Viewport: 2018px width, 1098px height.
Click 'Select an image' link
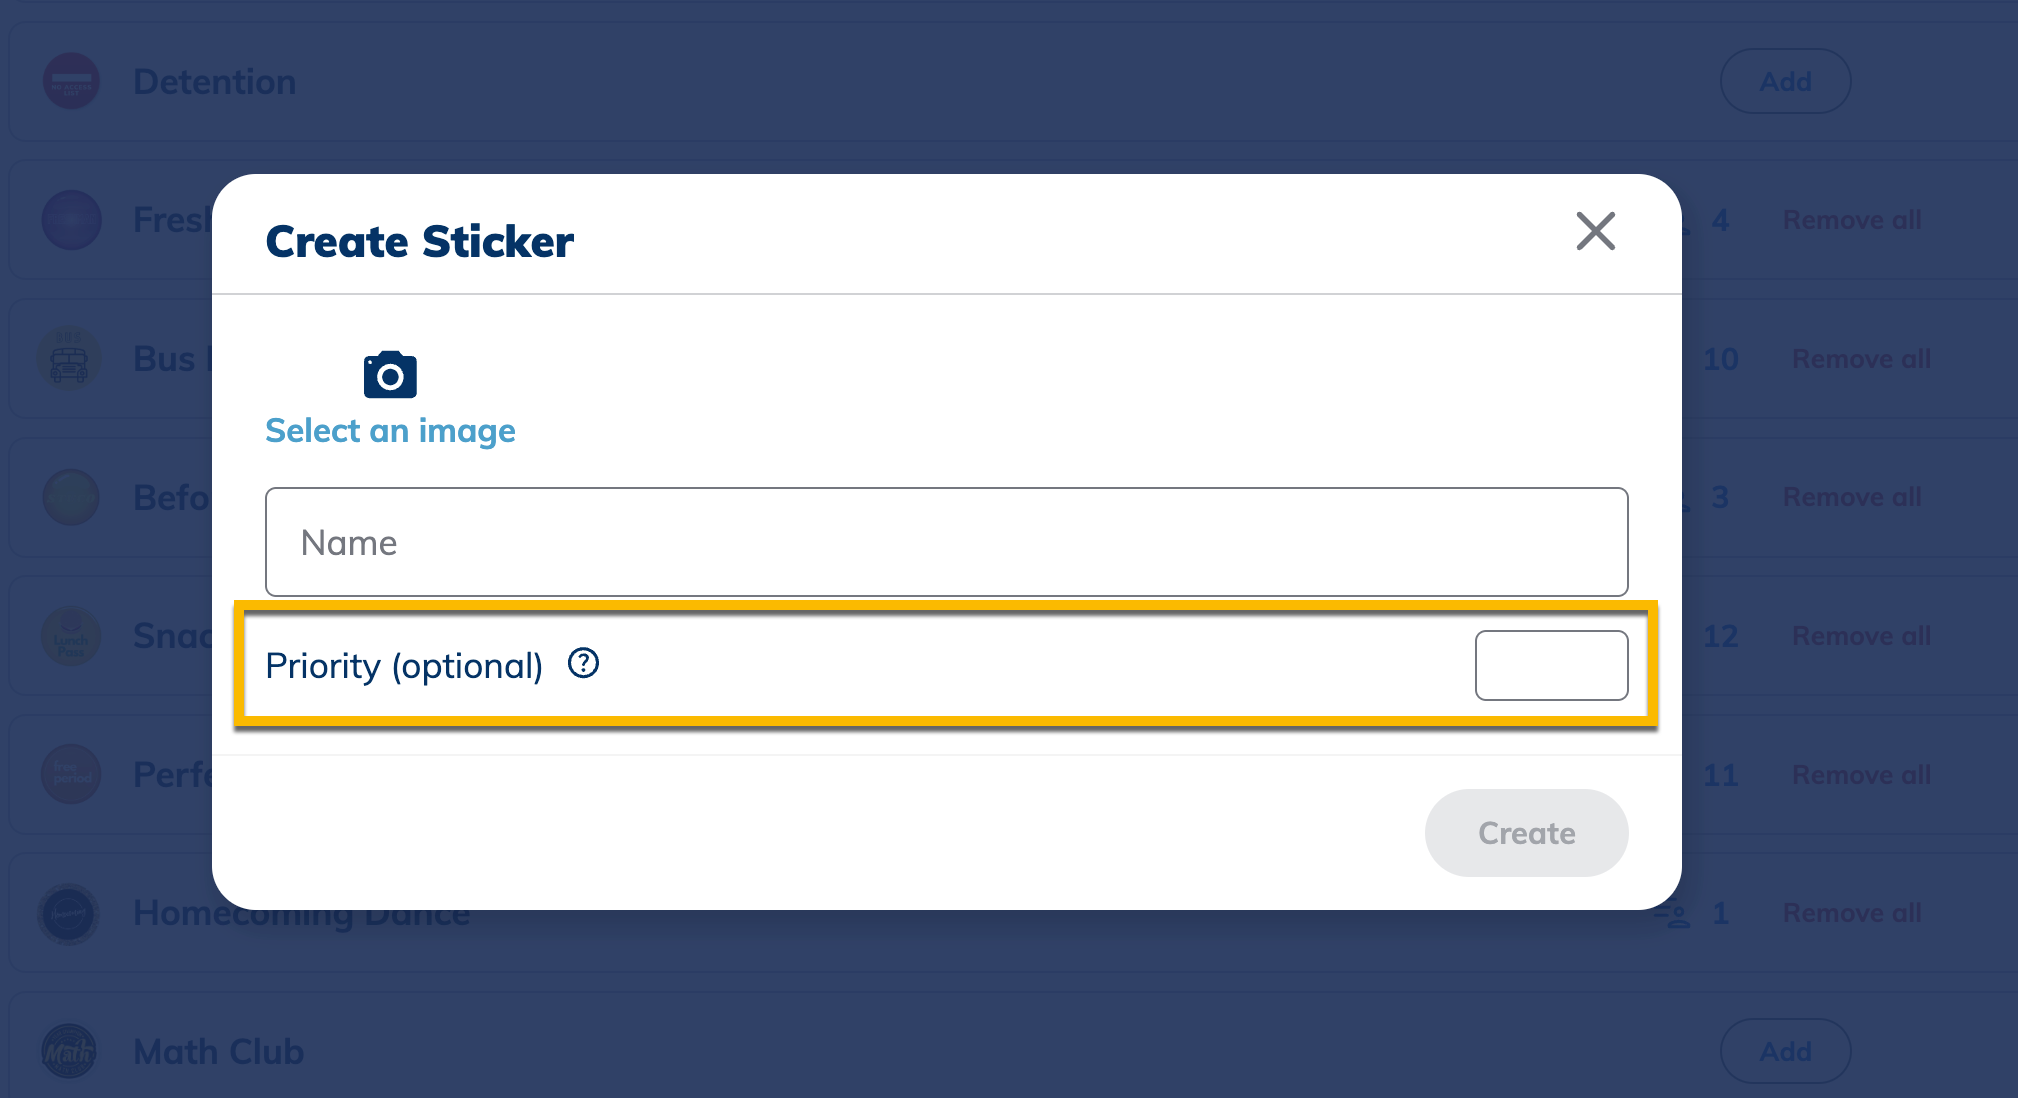point(390,431)
